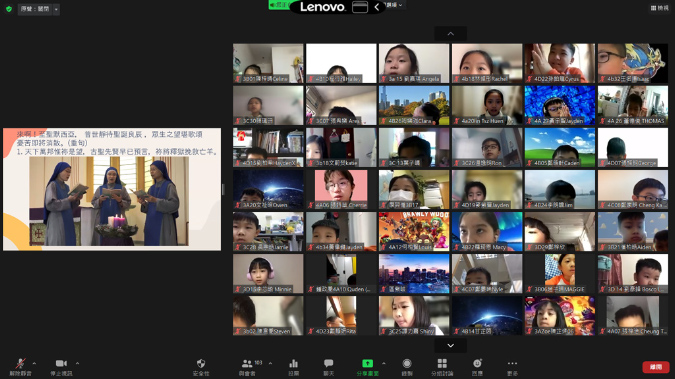Expand audio options arrow beside microphone
The height and width of the screenshot is (379, 675).
coord(34,363)
